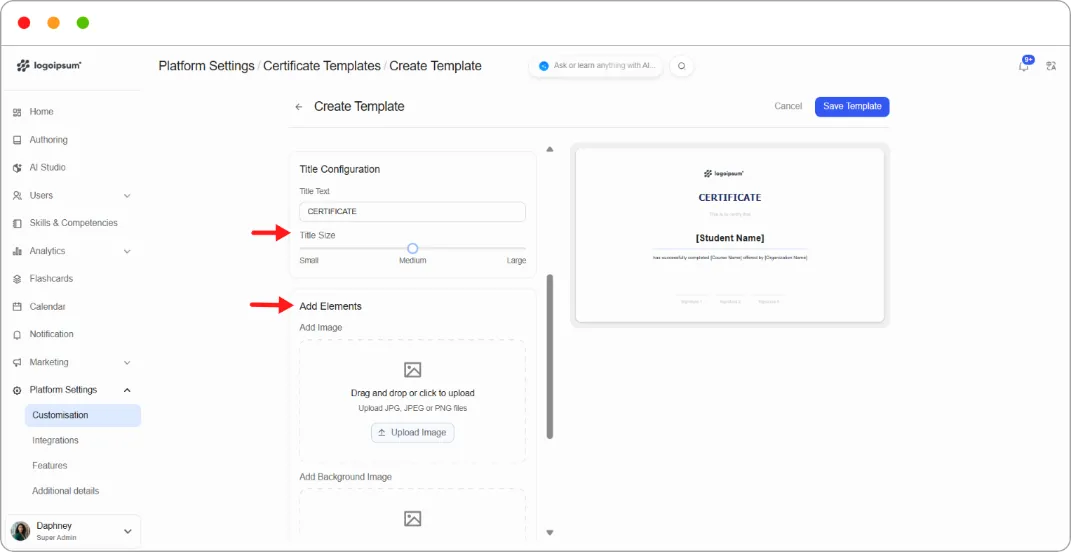Viewport: 1071px width, 552px height.
Task: Click the Medium size label
Action: (413, 260)
